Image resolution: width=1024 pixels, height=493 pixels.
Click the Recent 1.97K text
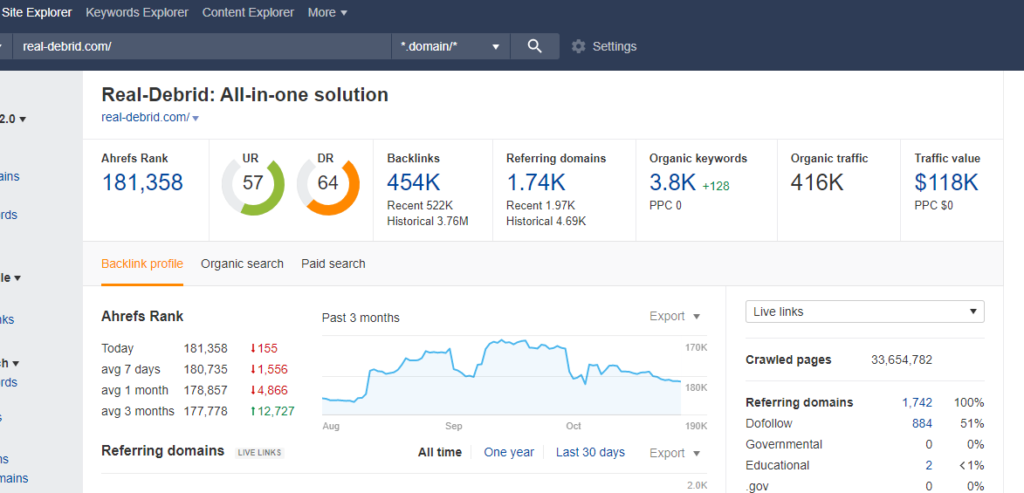point(541,206)
